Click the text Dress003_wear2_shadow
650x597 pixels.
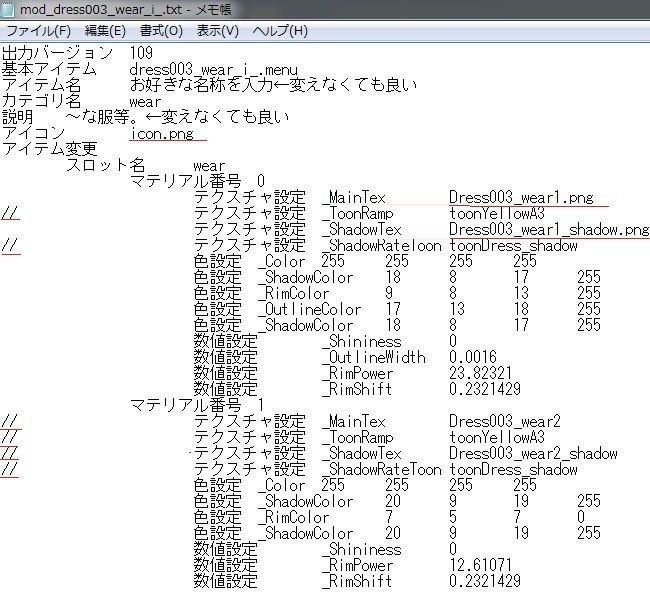click(x=533, y=454)
